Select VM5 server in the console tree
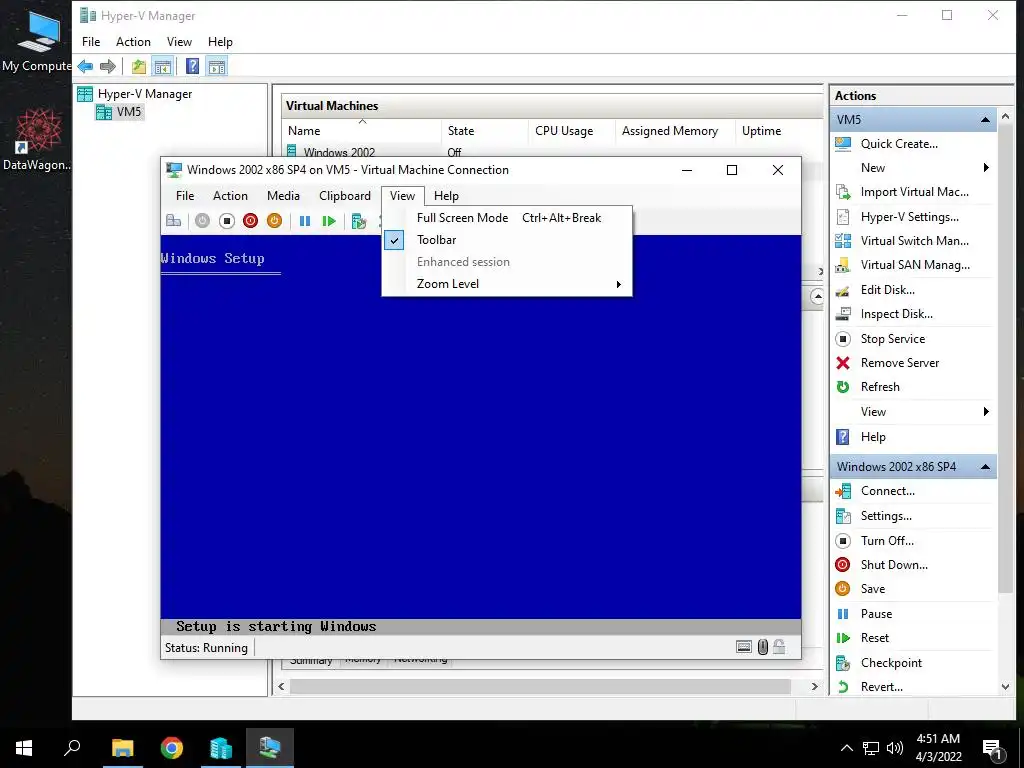 click(129, 112)
